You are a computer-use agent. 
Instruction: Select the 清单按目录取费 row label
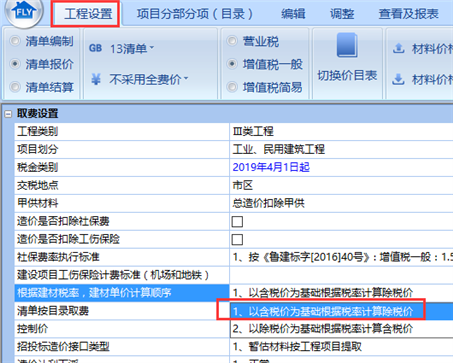pyautogui.click(x=53, y=311)
